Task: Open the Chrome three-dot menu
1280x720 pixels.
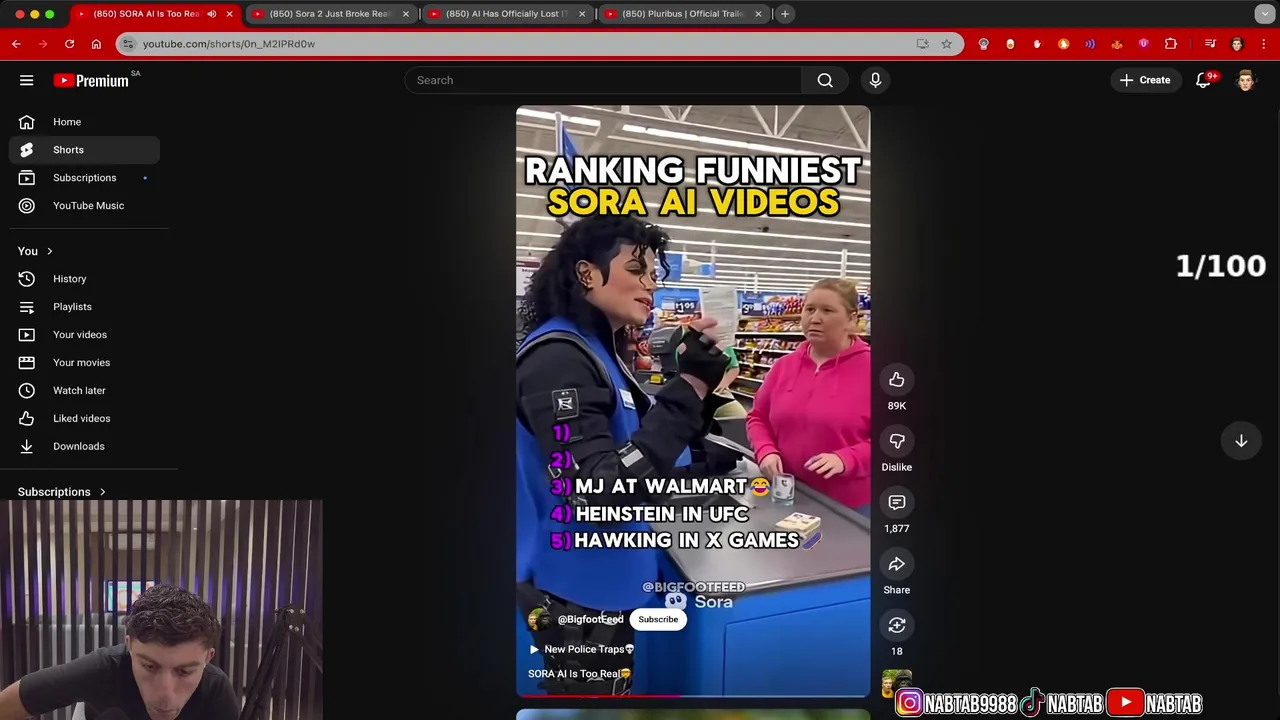Action: [1264, 44]
